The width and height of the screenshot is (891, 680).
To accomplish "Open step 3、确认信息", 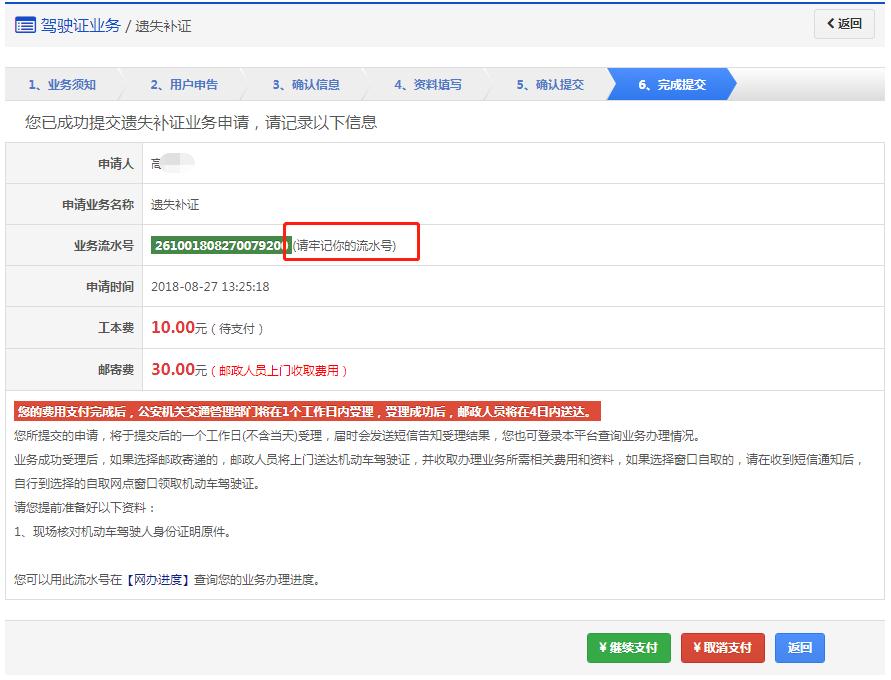I will 306,85.
